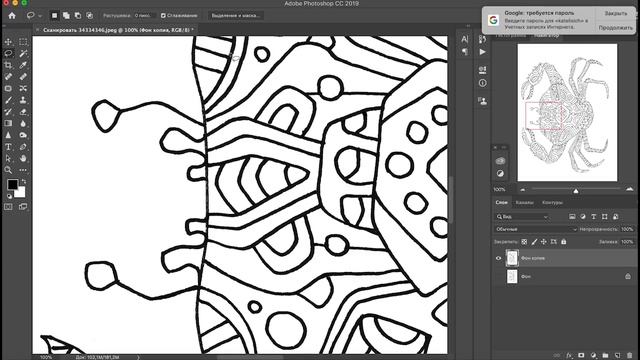
Task: Select the Hand tool
Action: (23, 158)
